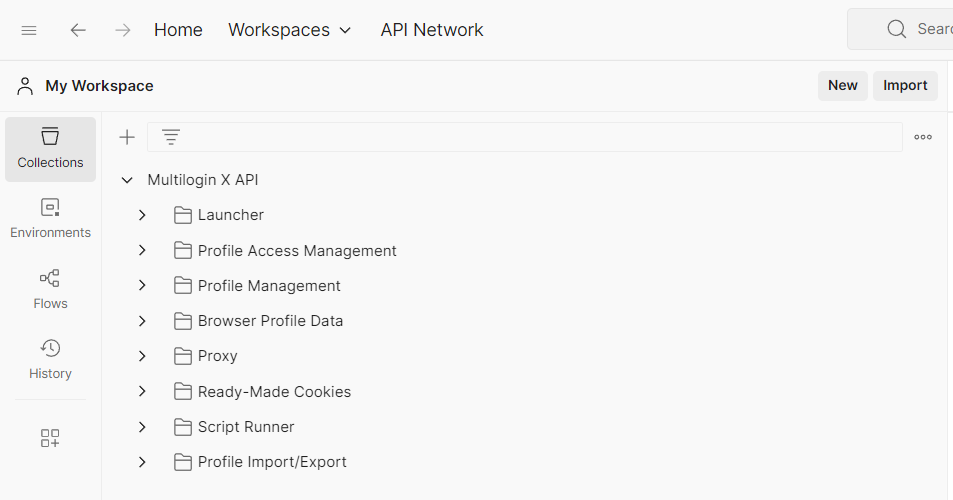Viewport: 953px width, 500px height.
Task: Select the Script Runner label
Action: click(x=246, y=427)
